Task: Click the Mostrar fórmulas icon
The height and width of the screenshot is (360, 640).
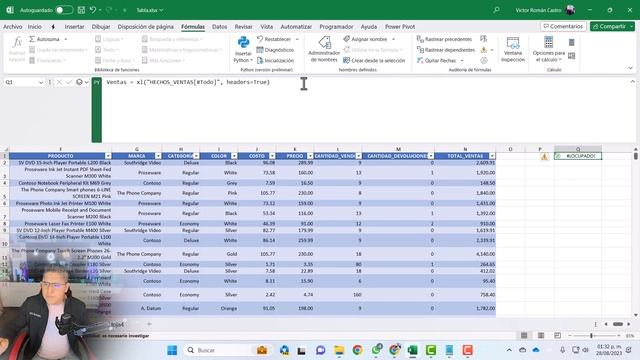Action: click(x=484, y=39)
